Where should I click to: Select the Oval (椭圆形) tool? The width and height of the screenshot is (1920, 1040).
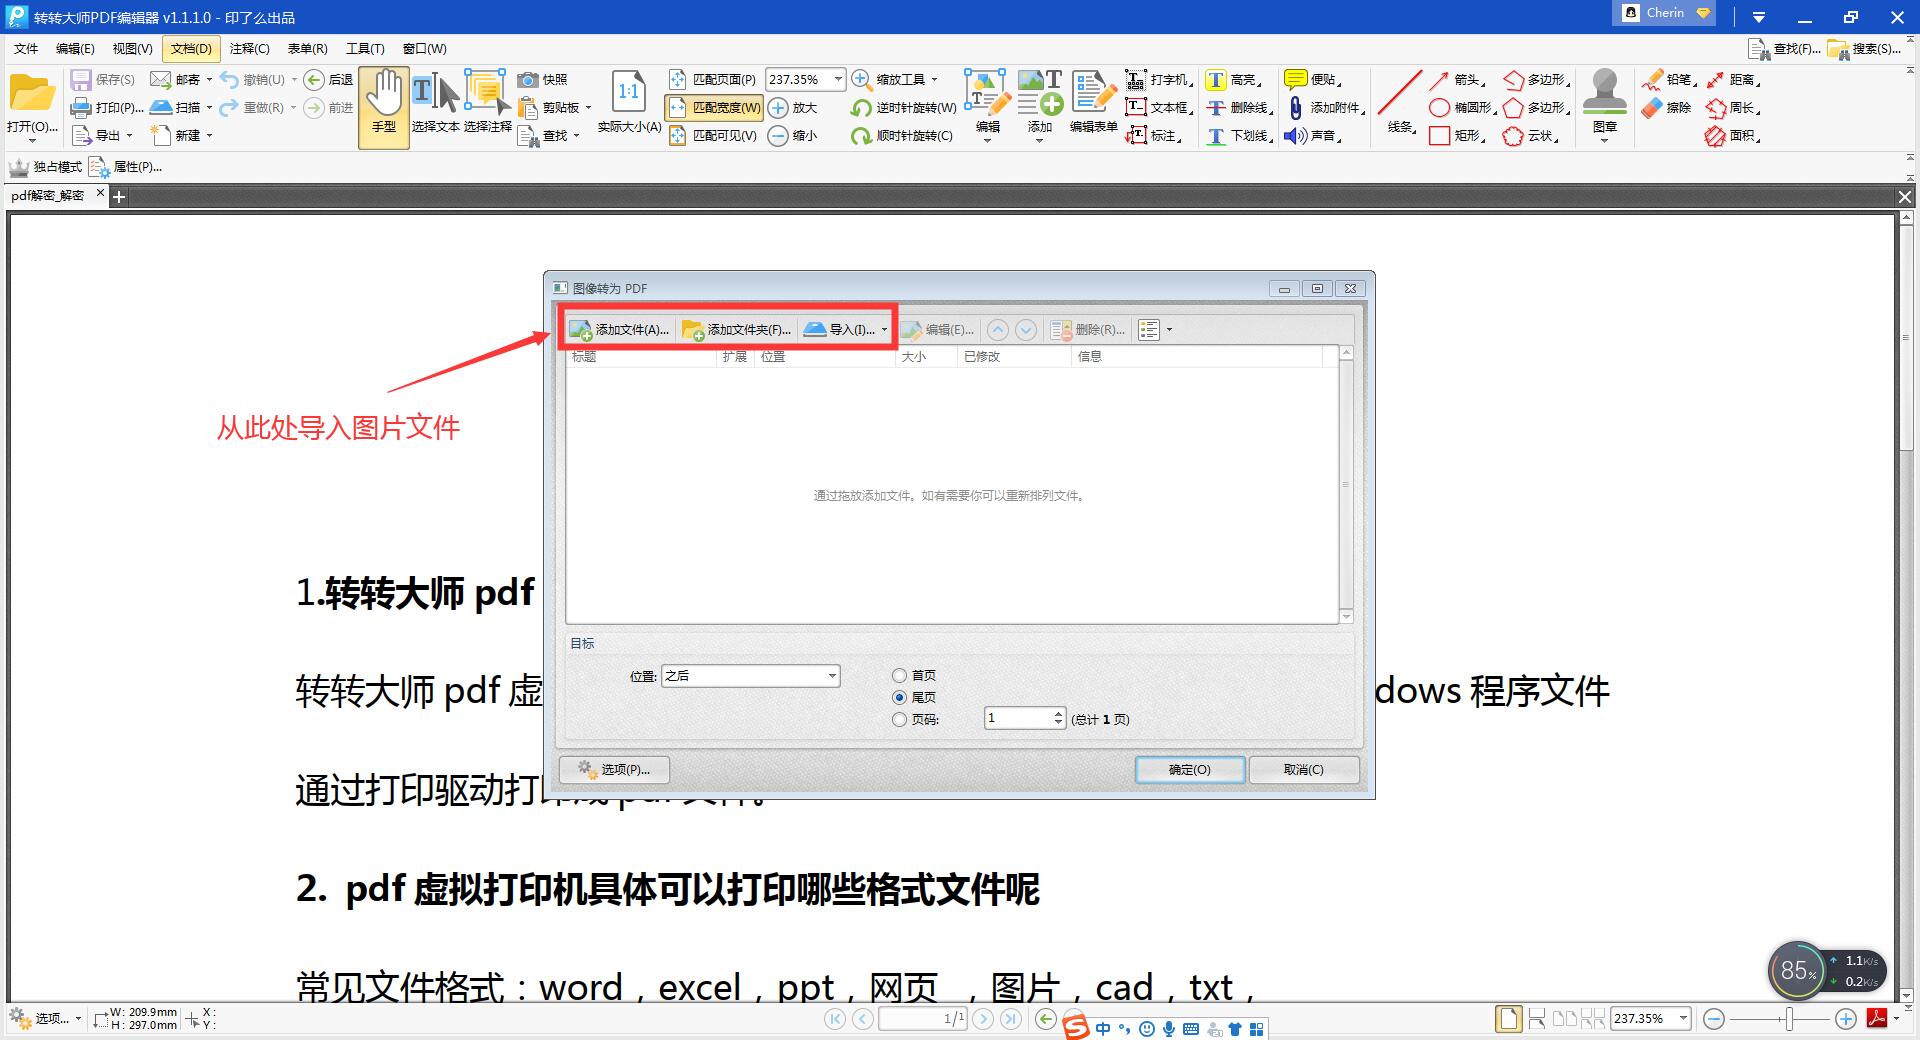click(x=1462, y=107)
